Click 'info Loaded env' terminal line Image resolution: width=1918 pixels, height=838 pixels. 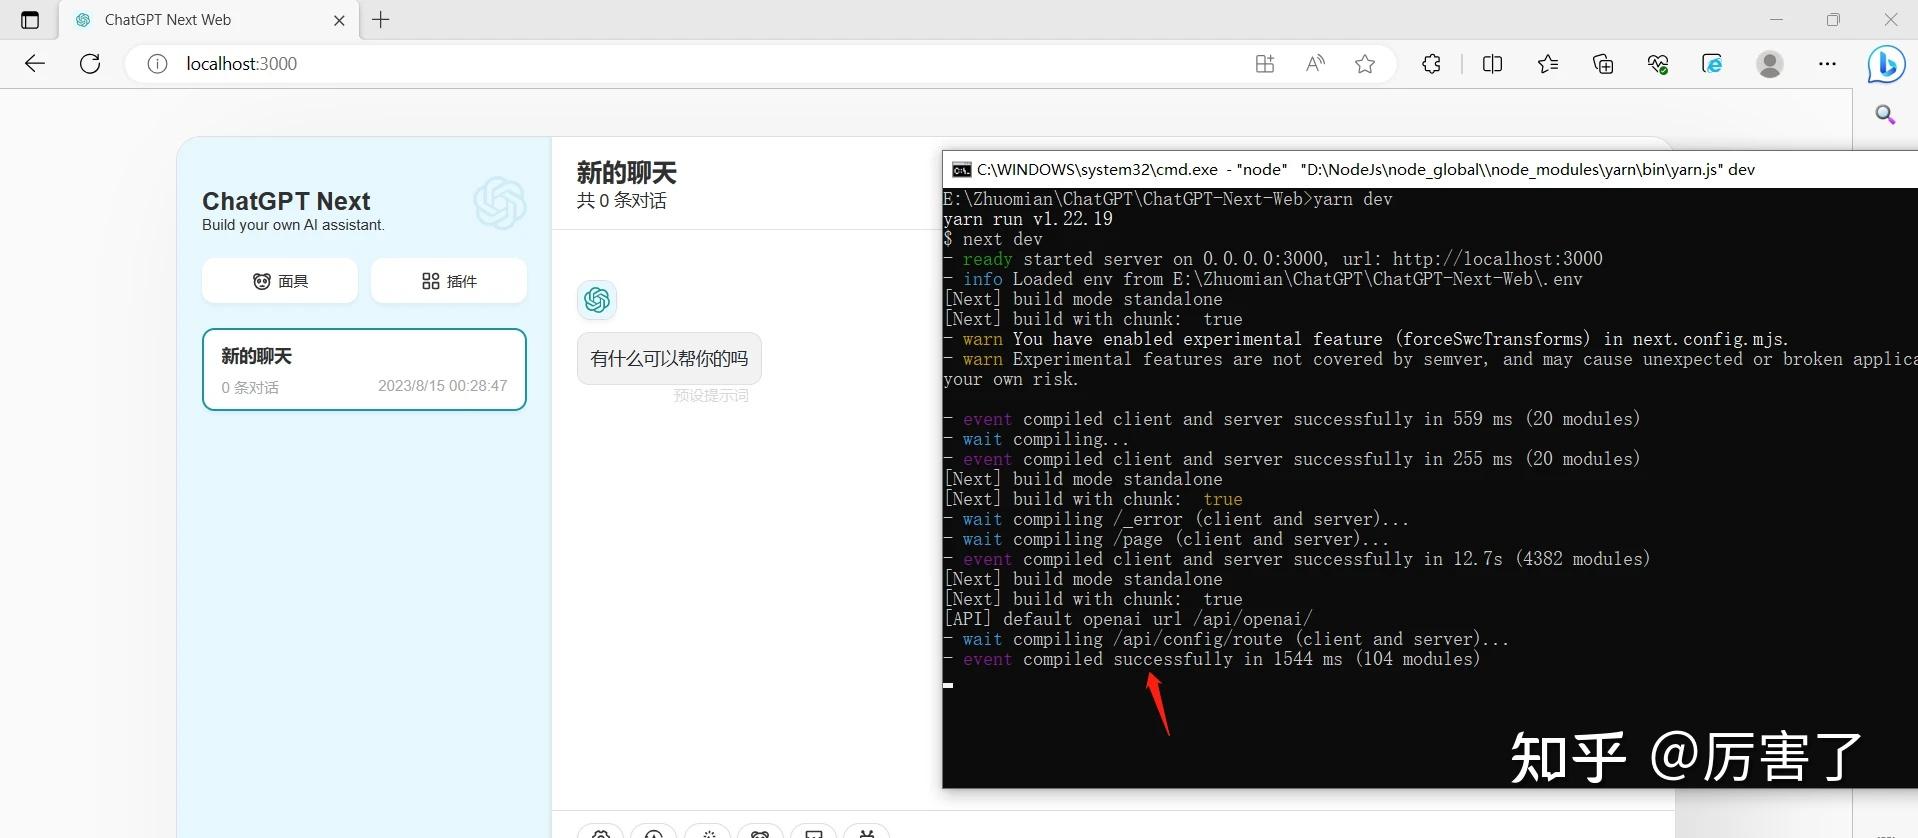[x=1263, y=279]
